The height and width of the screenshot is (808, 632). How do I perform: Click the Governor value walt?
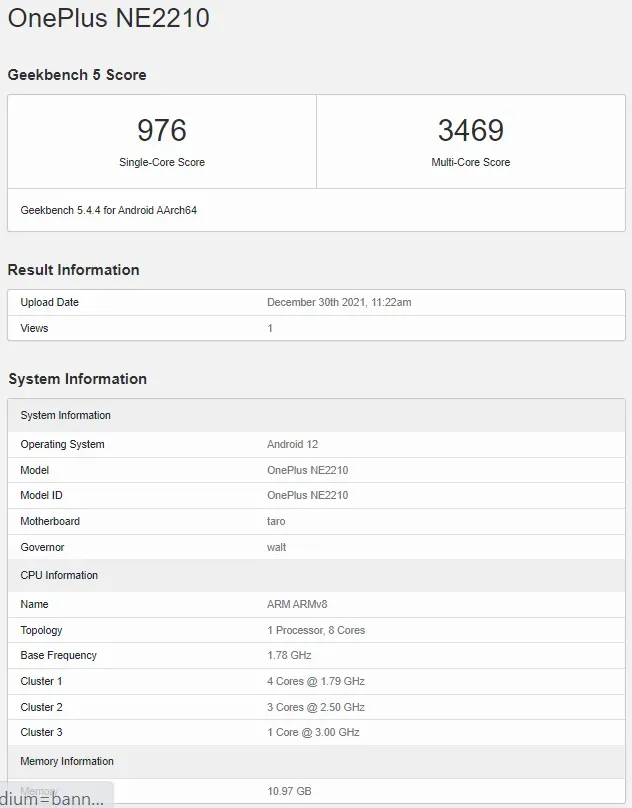coord(276,547)
